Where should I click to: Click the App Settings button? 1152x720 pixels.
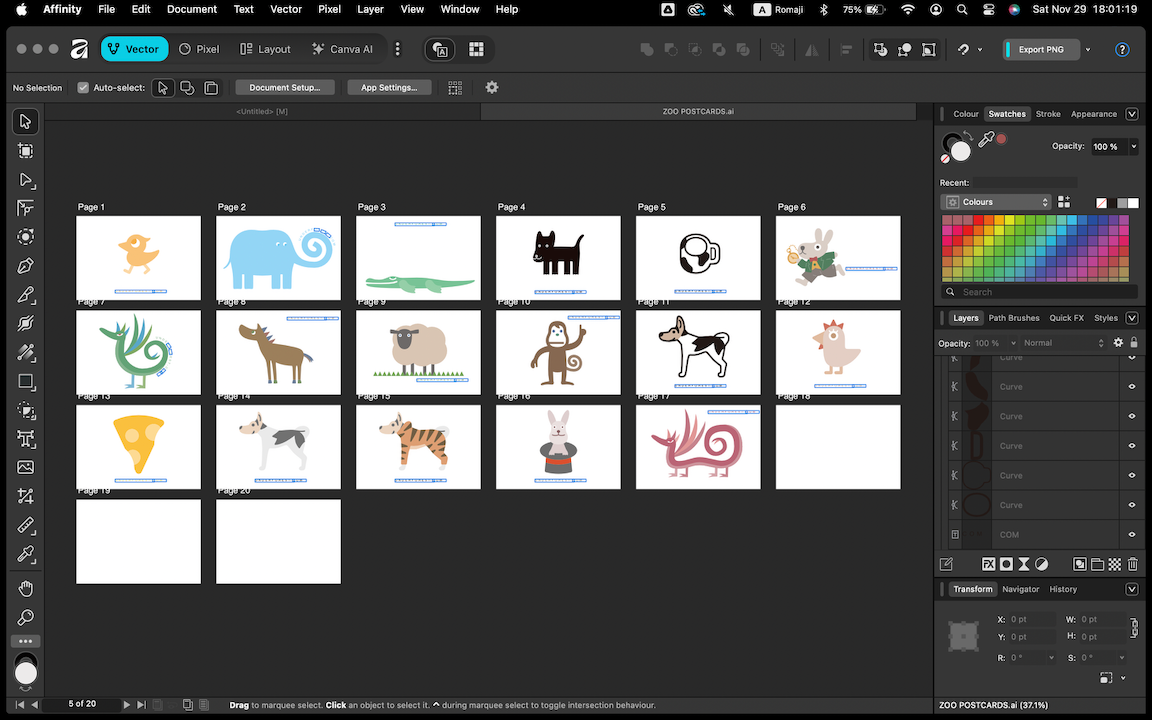pyautogui.click(x=389, y=88)
